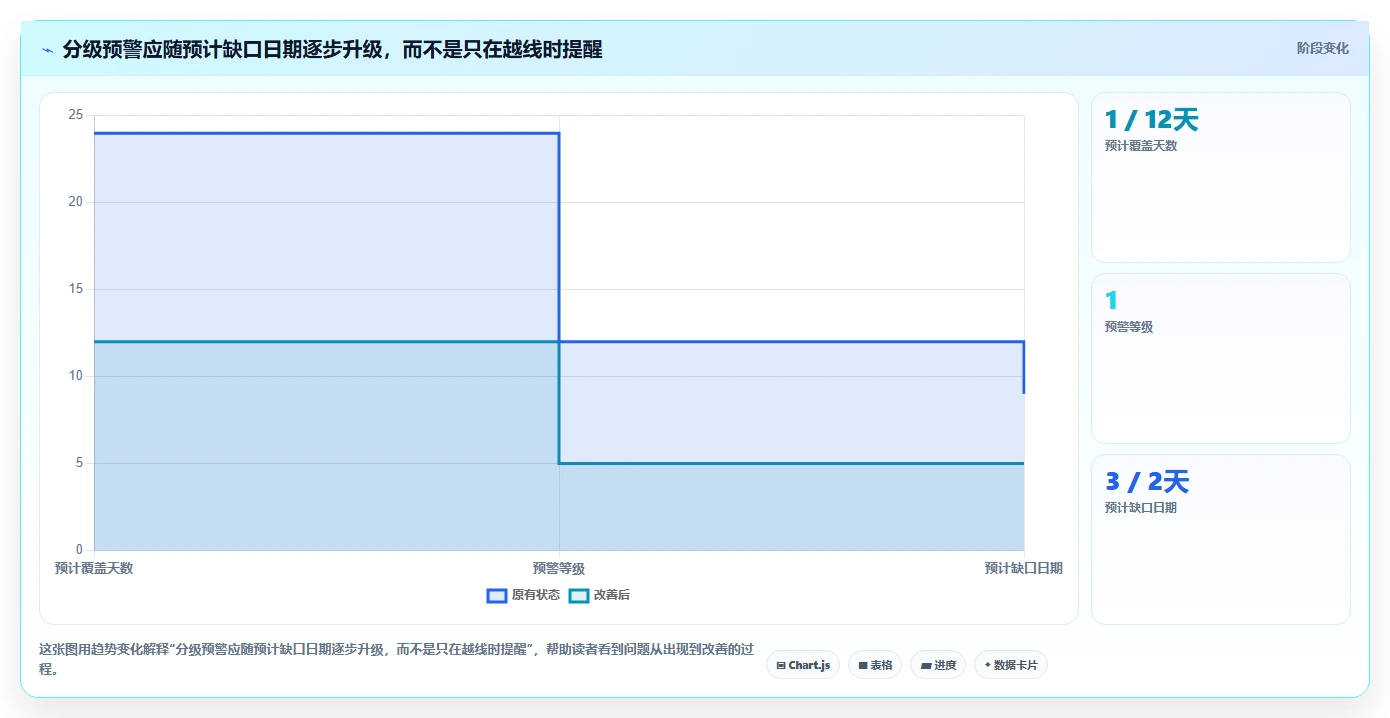
Task: Select the 表格 tag
Action: [875, 665]
